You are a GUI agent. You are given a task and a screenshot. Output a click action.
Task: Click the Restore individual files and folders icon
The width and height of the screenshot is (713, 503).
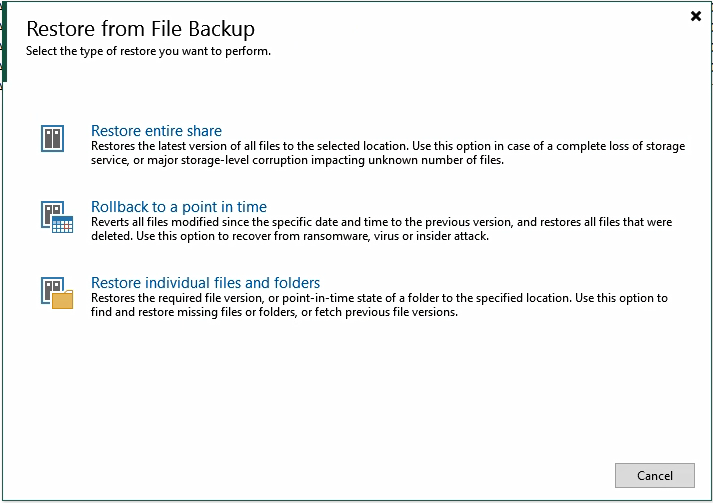[x=56, y=292]
